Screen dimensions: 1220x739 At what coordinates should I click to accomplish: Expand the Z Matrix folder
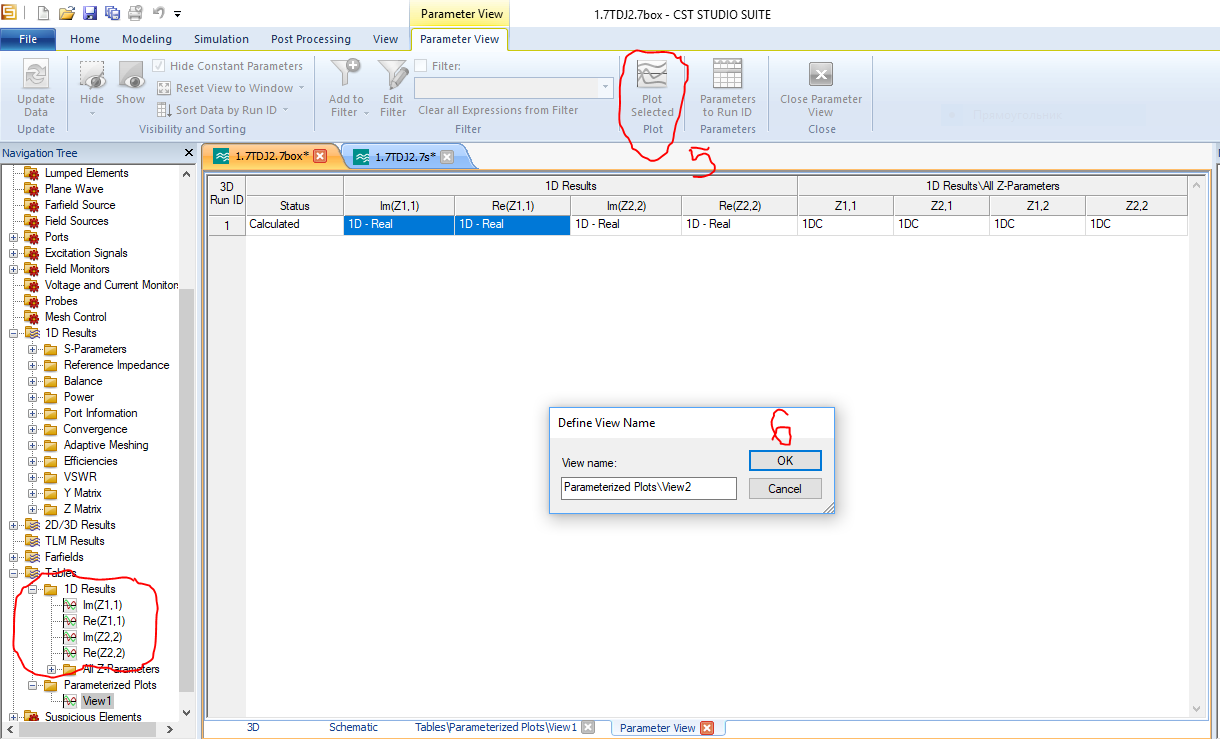pos(33,509)
